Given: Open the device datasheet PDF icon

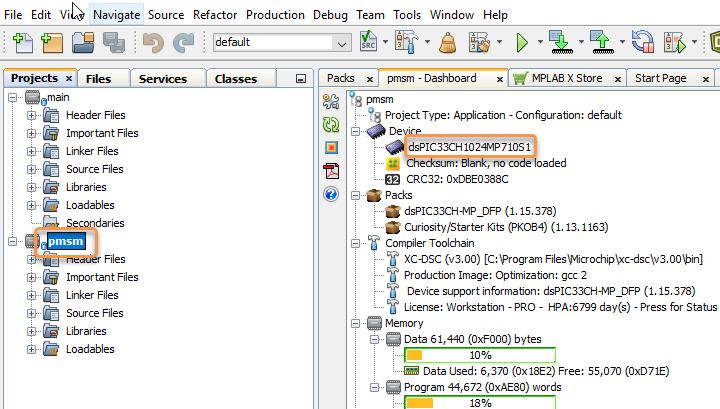Looking at the screenshot, I should click(331, 171).
